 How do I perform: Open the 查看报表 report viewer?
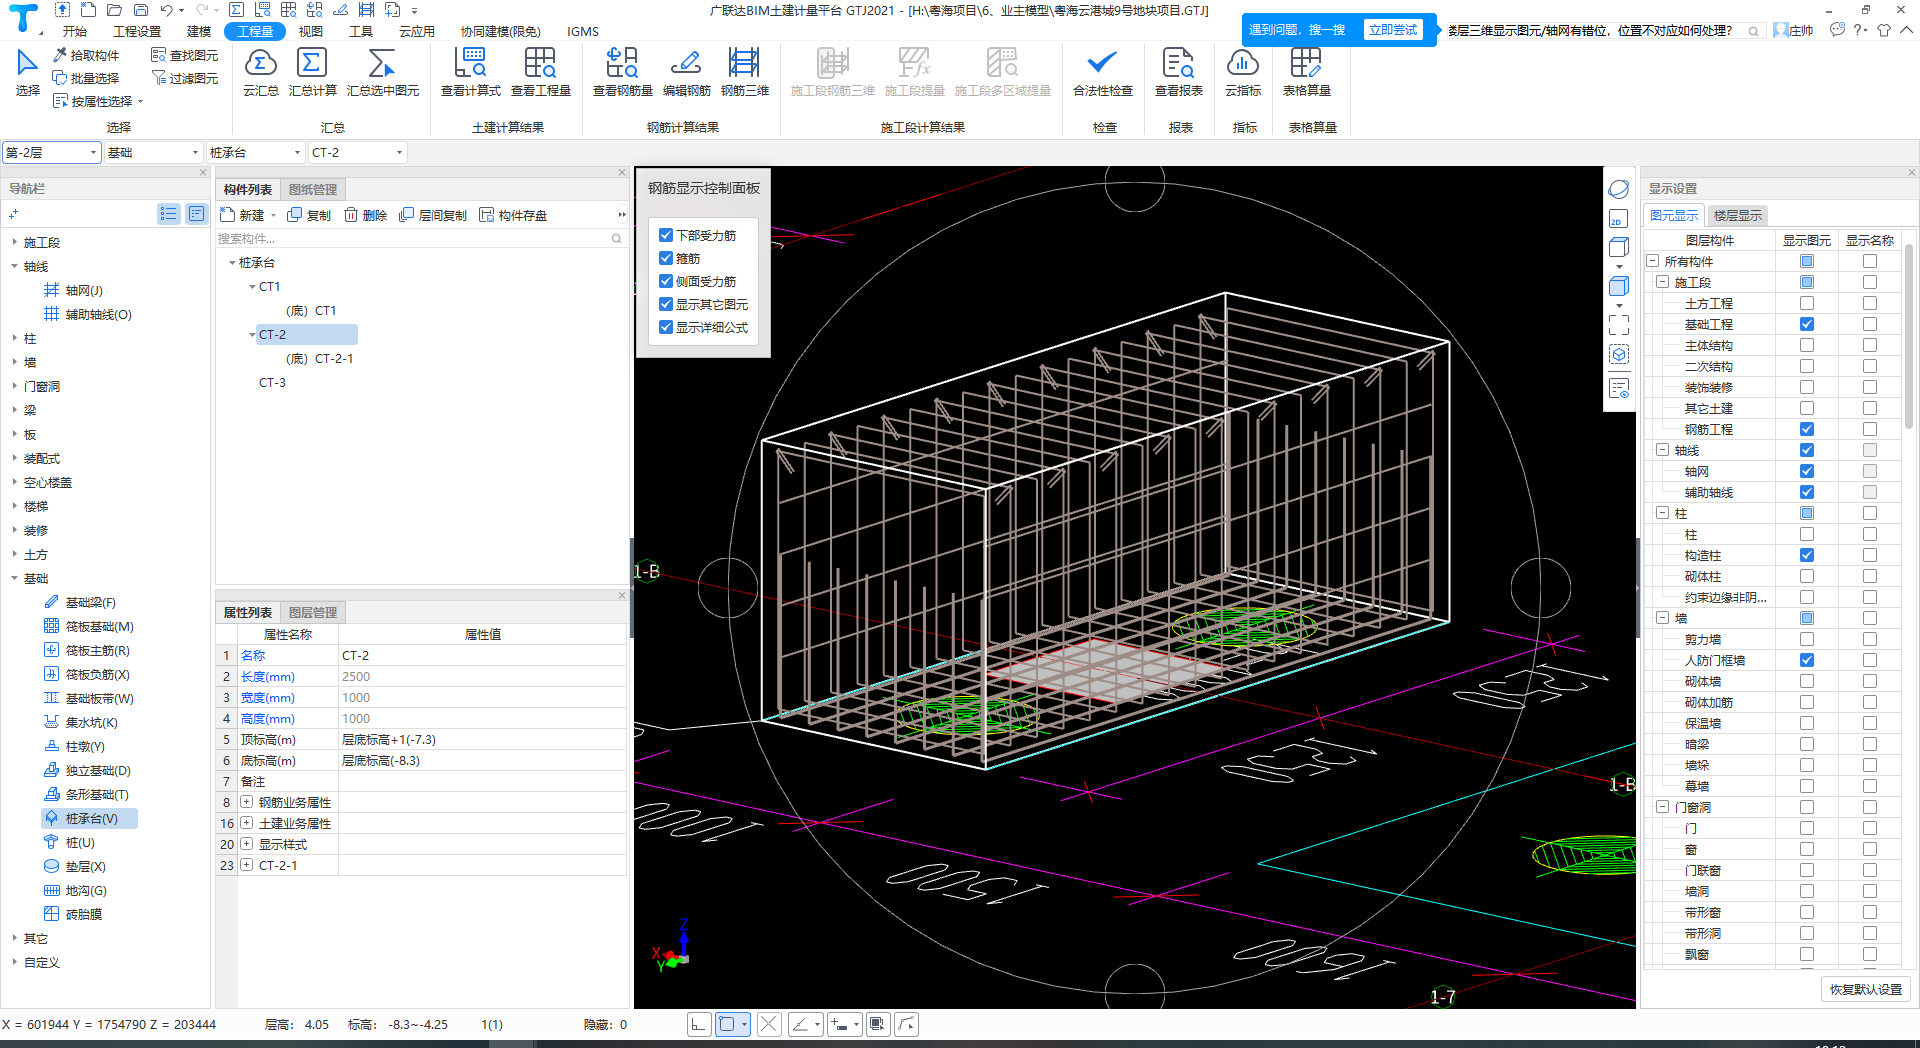coord(1178,72)
